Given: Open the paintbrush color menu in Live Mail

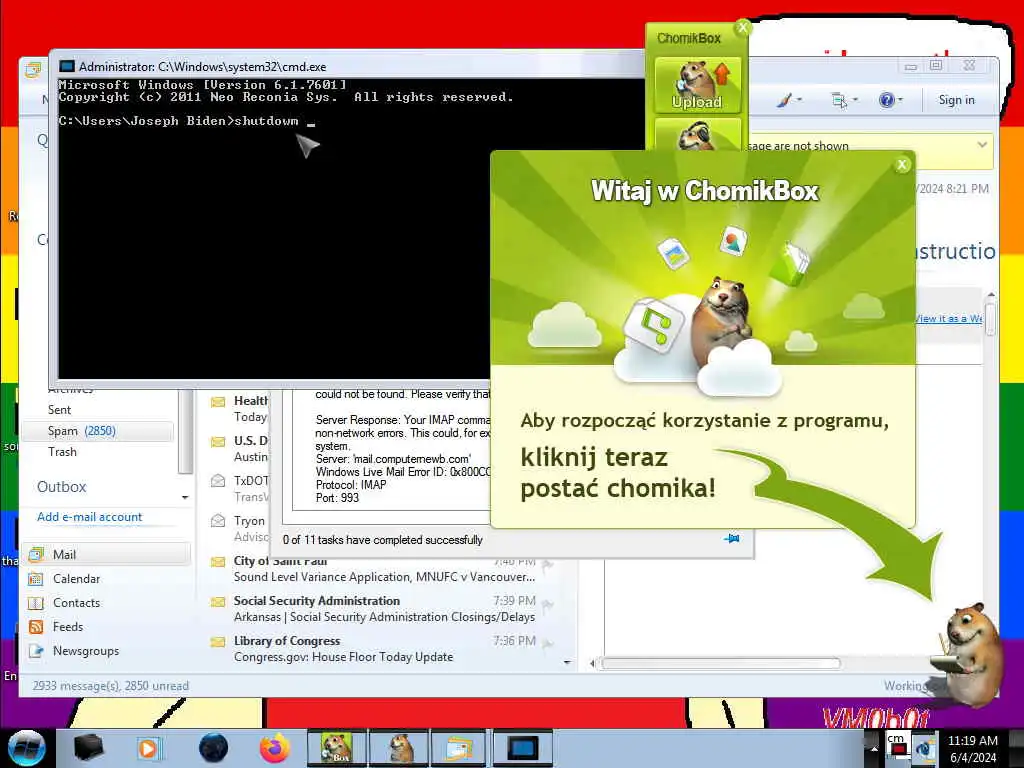Looking at the screenshot, I should click(784, 100).
